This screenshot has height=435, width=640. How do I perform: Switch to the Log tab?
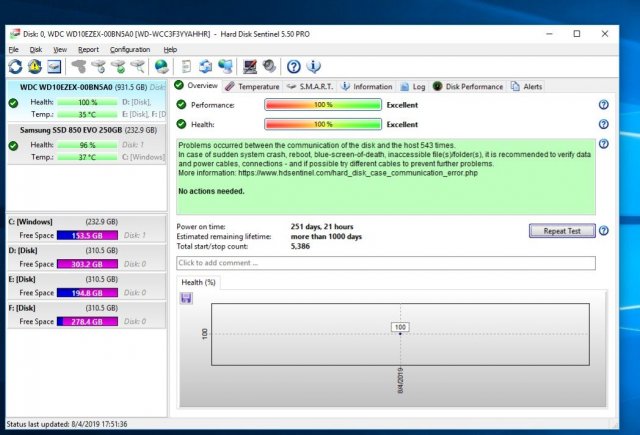click(x=413, y=87)
